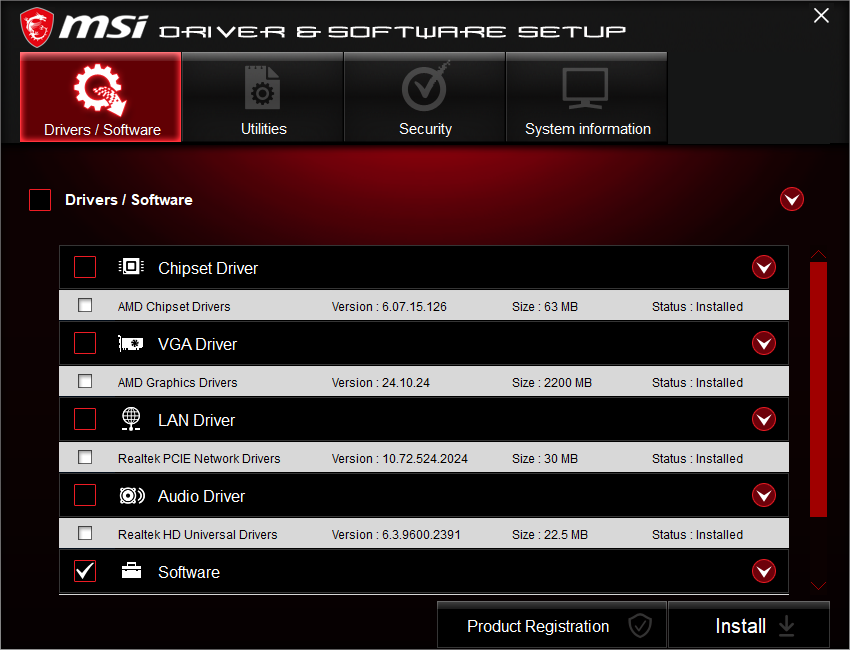Switch to the Utilities tab
Viewport: 850px width, 650px height.
tap(263, 97)
